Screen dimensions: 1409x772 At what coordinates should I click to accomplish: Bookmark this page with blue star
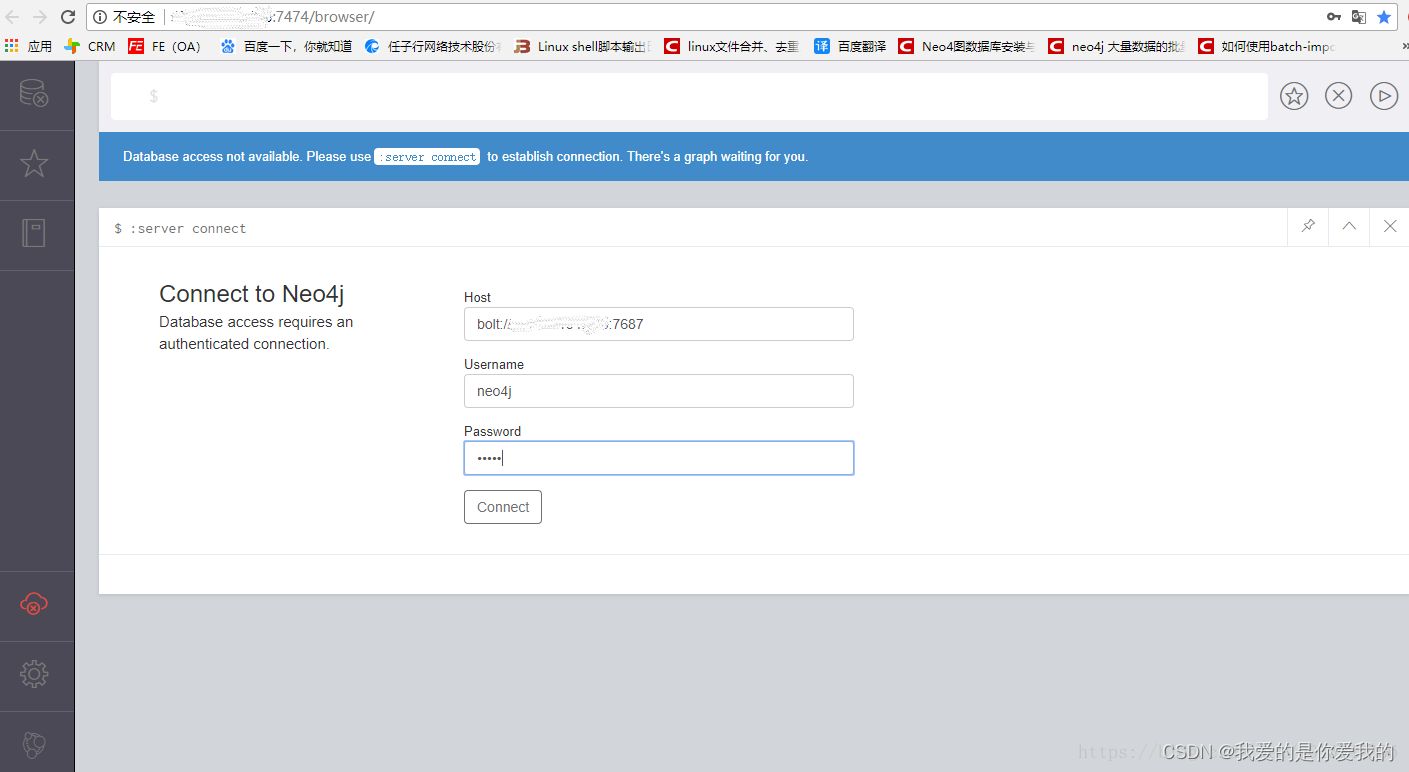coord(1384,17)
